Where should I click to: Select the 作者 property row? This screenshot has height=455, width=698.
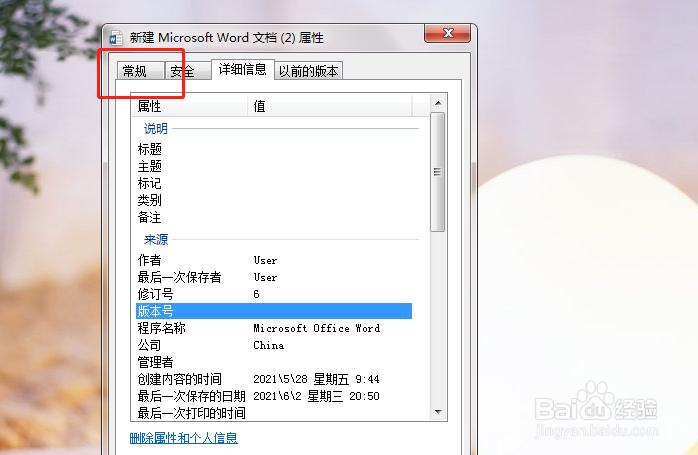coord(274,260)
